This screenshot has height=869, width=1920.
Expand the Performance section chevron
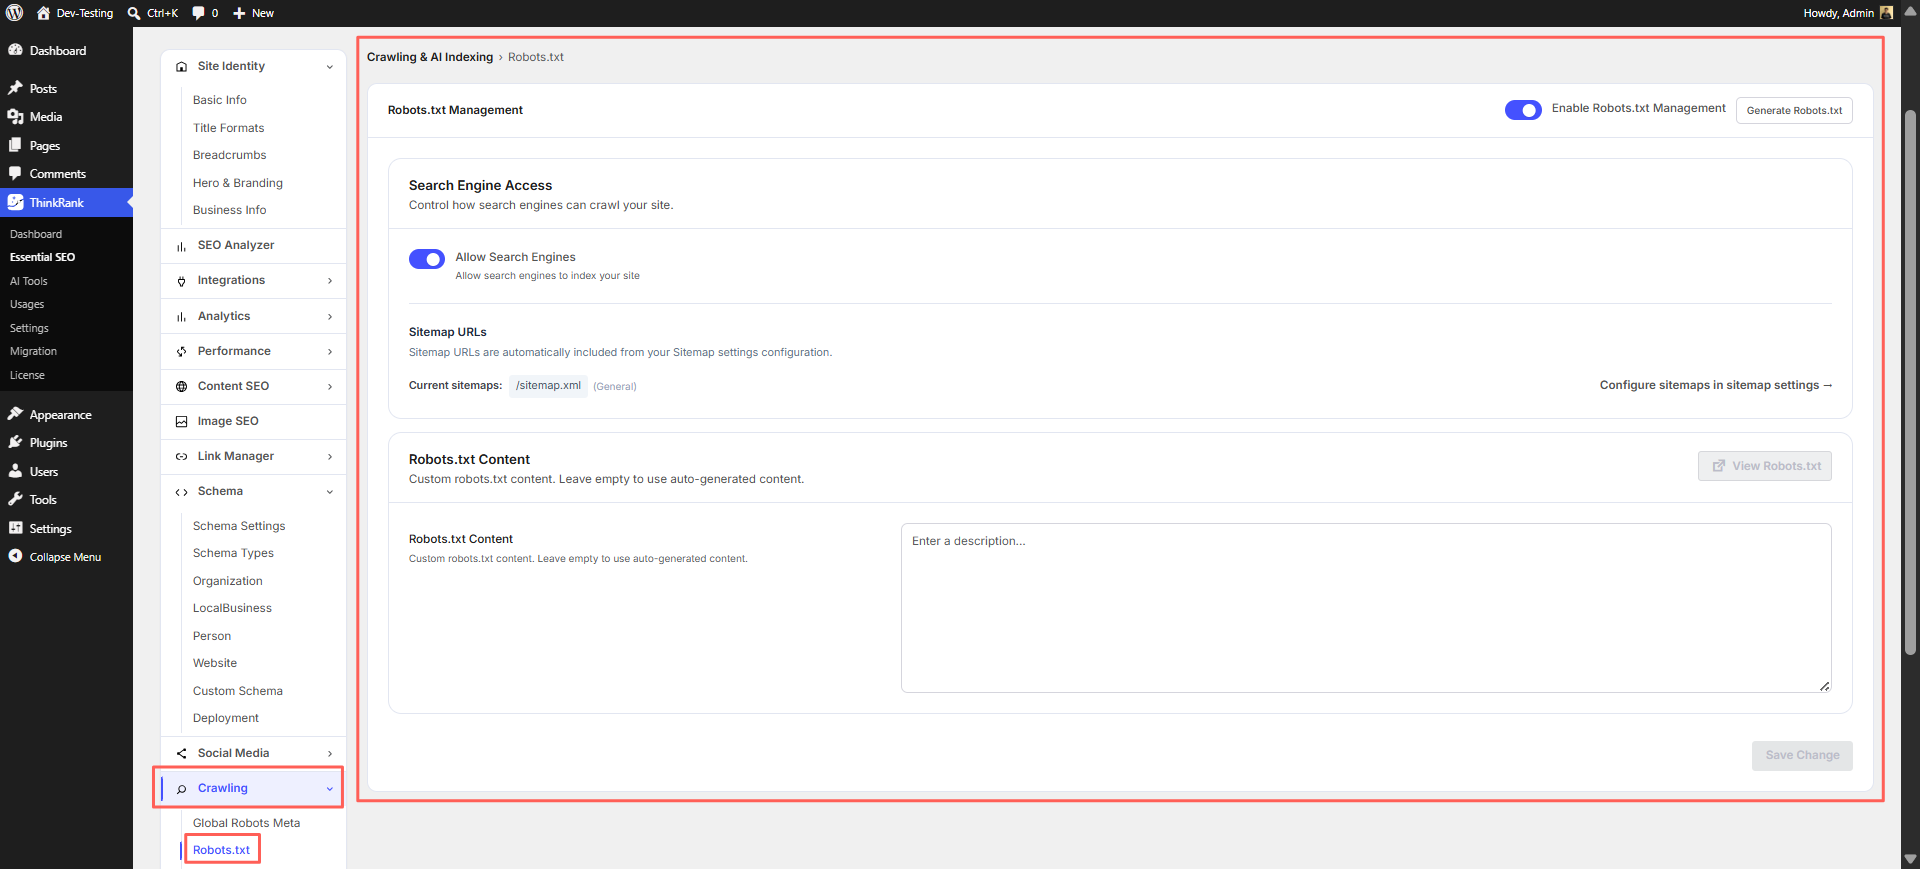point(330,352)
